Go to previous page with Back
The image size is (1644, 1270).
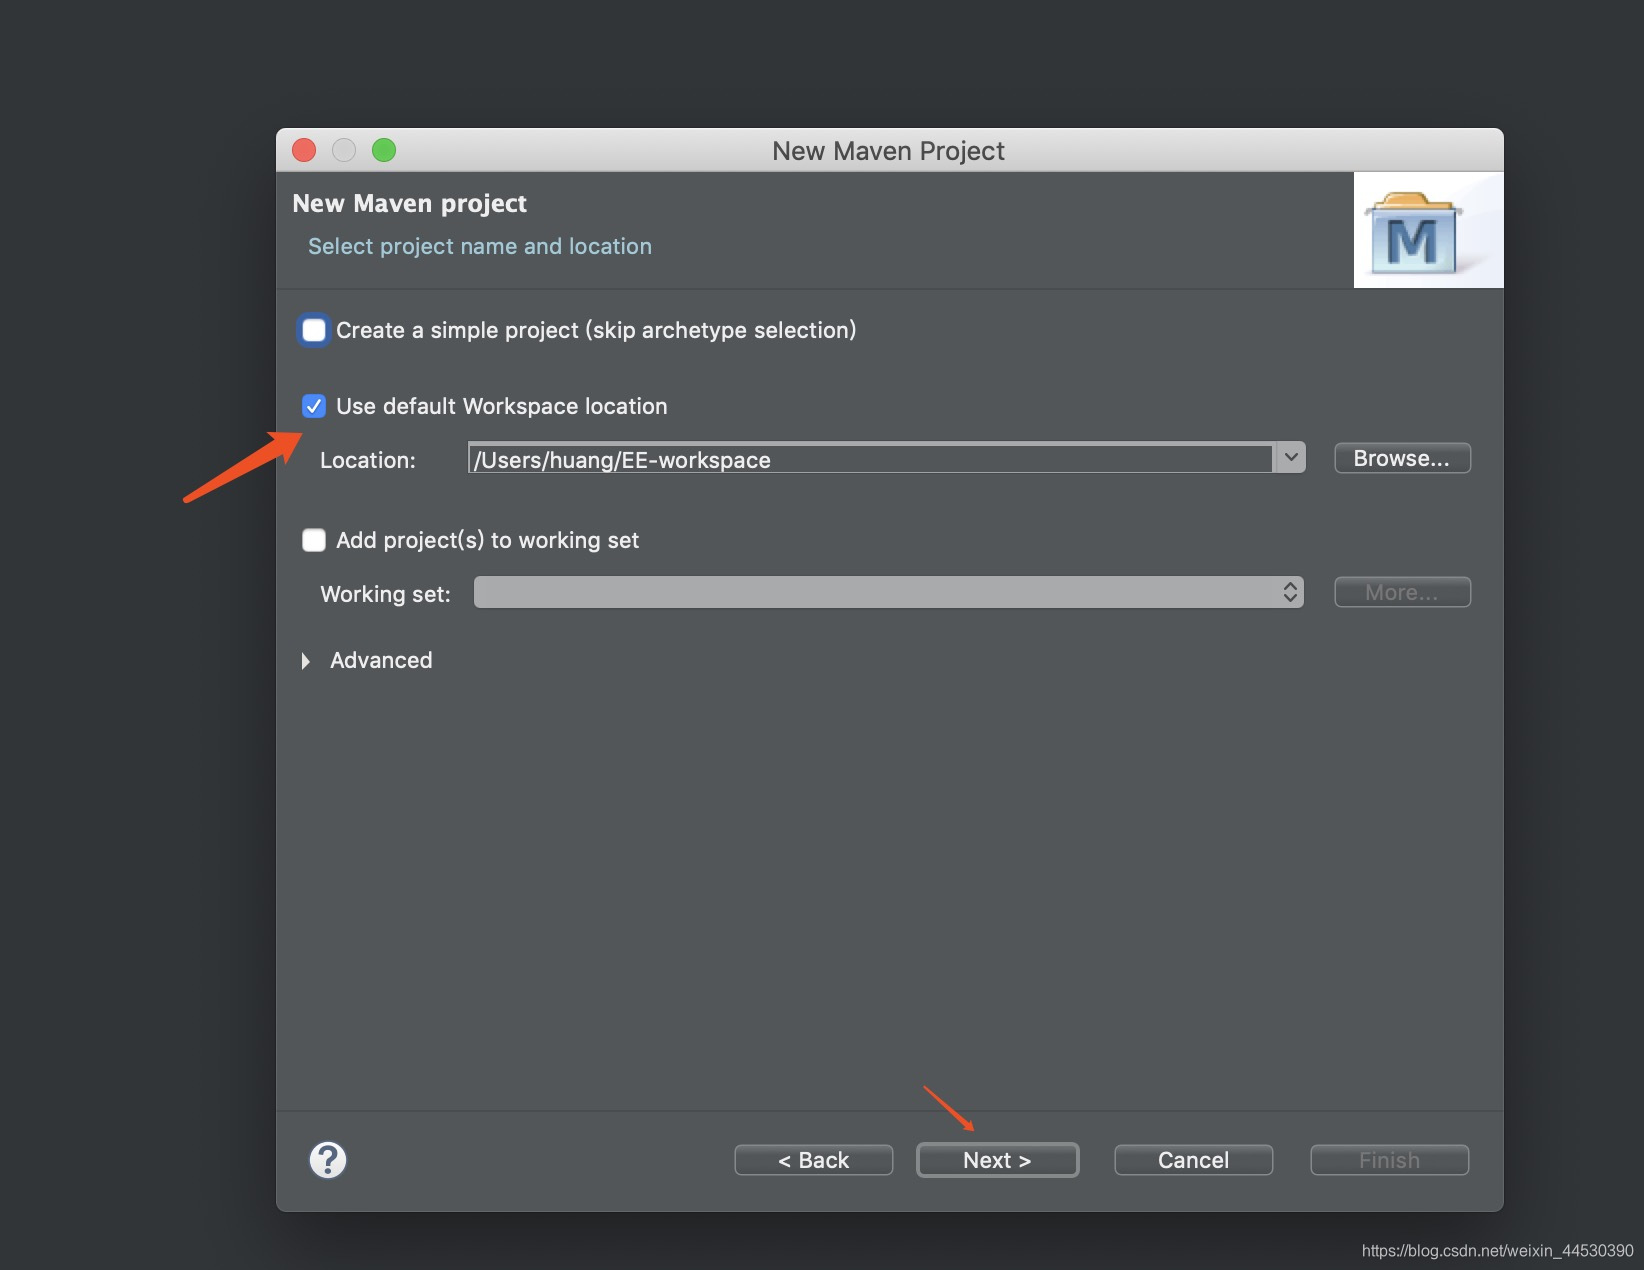(813, 1160)
